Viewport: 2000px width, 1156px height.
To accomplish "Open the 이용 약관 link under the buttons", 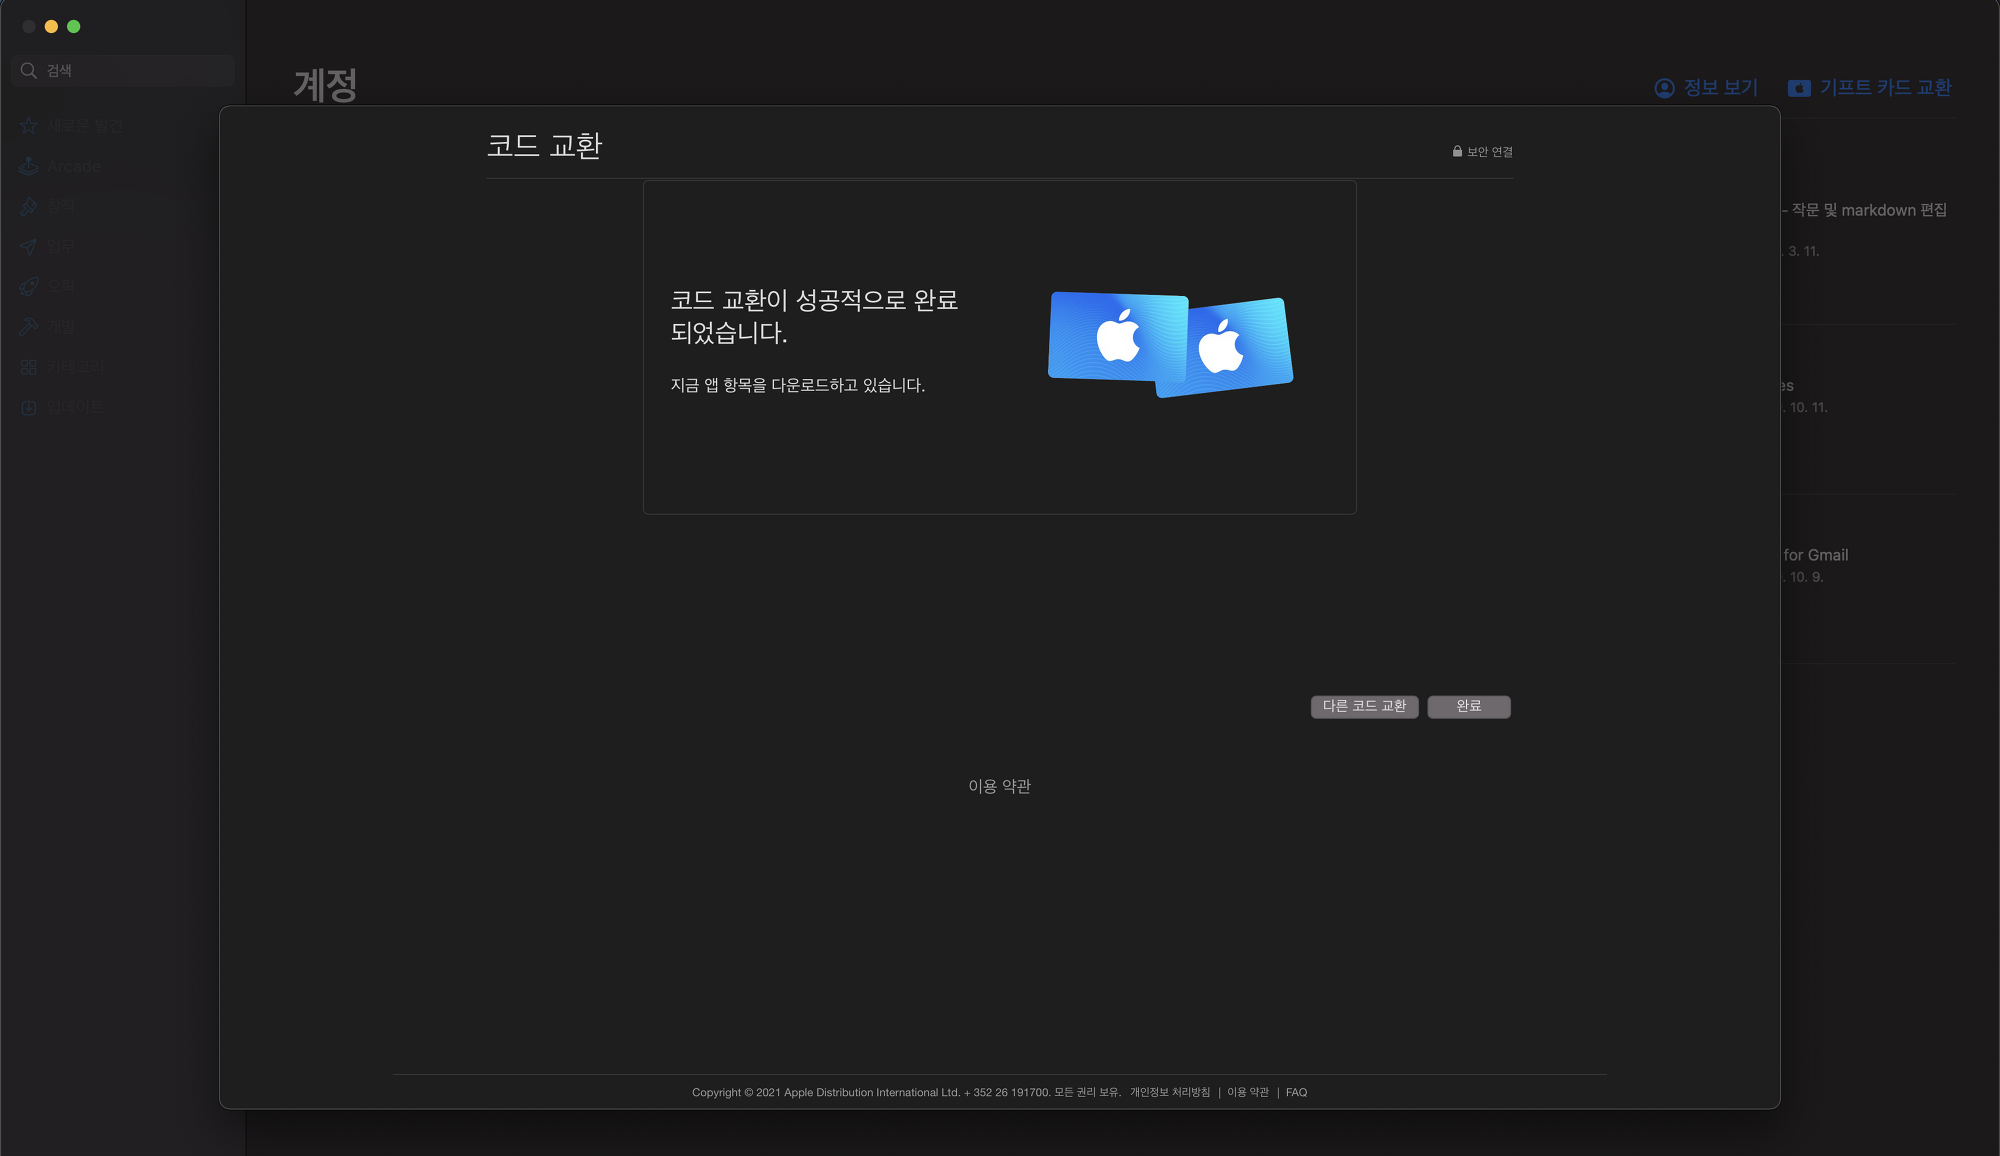I will 999,786.
